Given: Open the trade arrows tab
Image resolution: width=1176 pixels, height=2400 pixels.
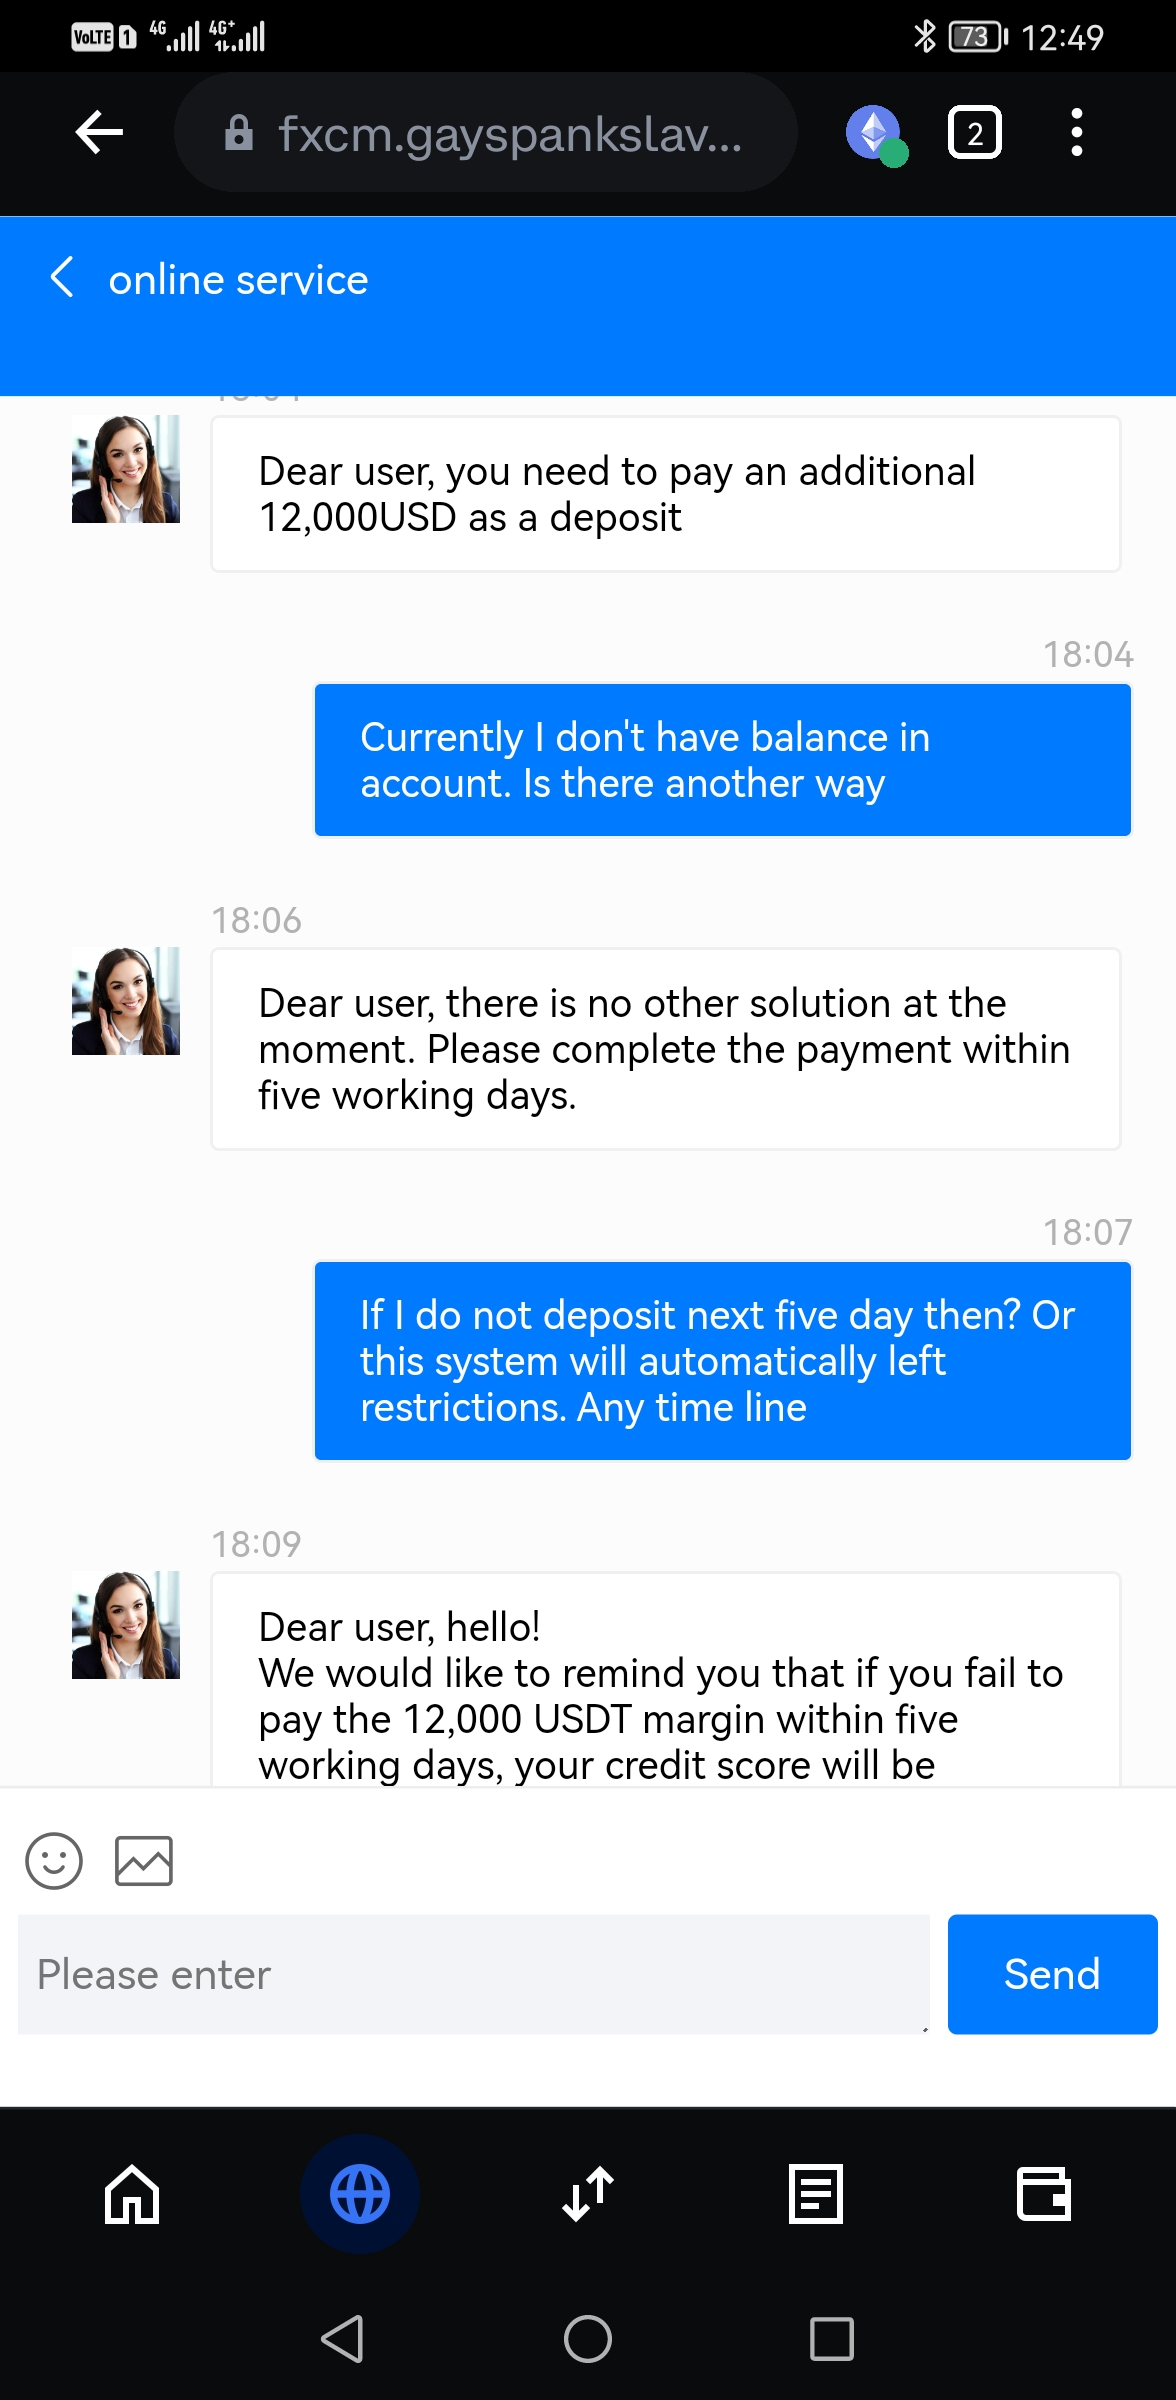Looking at the screenshot, I should click(588, 2194).
